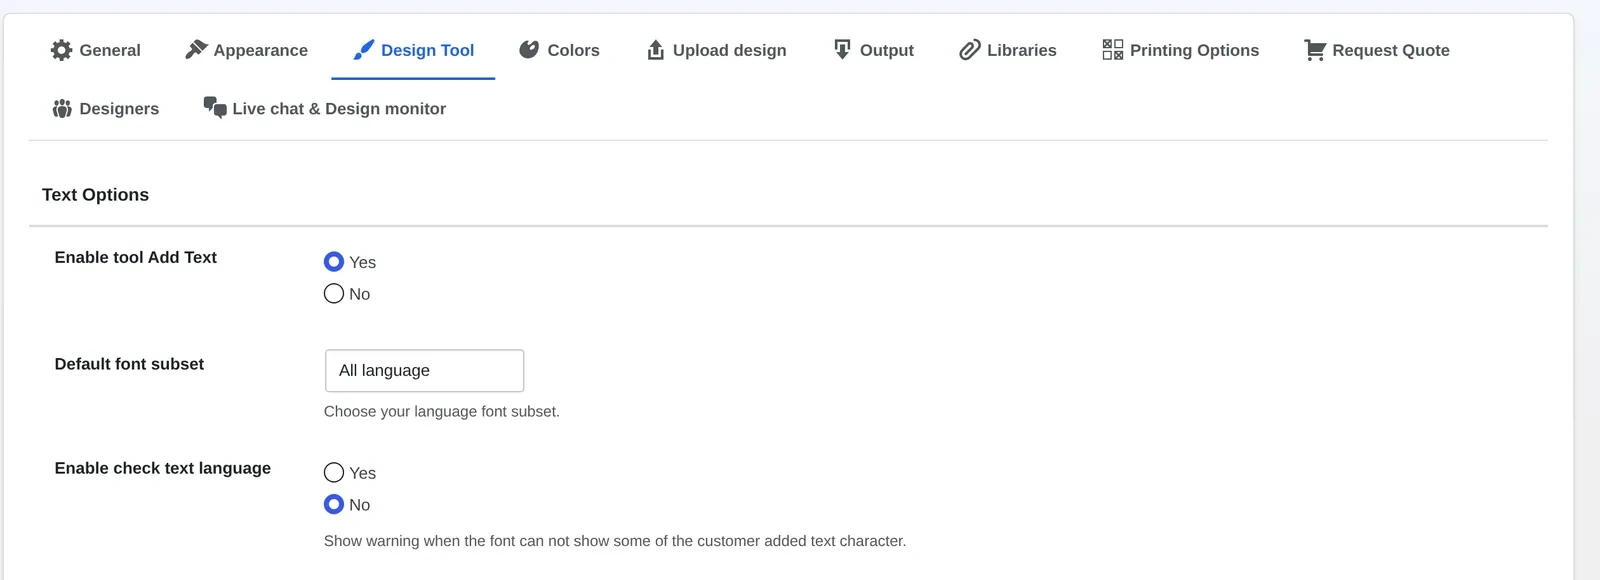Select Yes for Enable tool Add Text
The width and height of the screenshot is (1600, 580).
coord(334,262)
